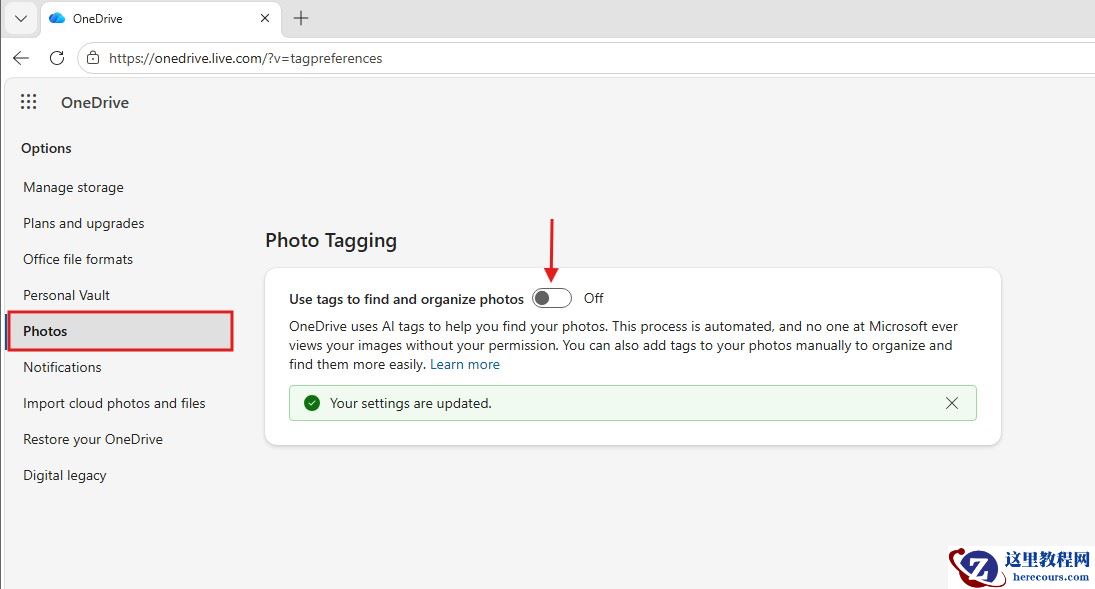Open Plans and upgrades
Screen dimensions: 1095x589
84,223
